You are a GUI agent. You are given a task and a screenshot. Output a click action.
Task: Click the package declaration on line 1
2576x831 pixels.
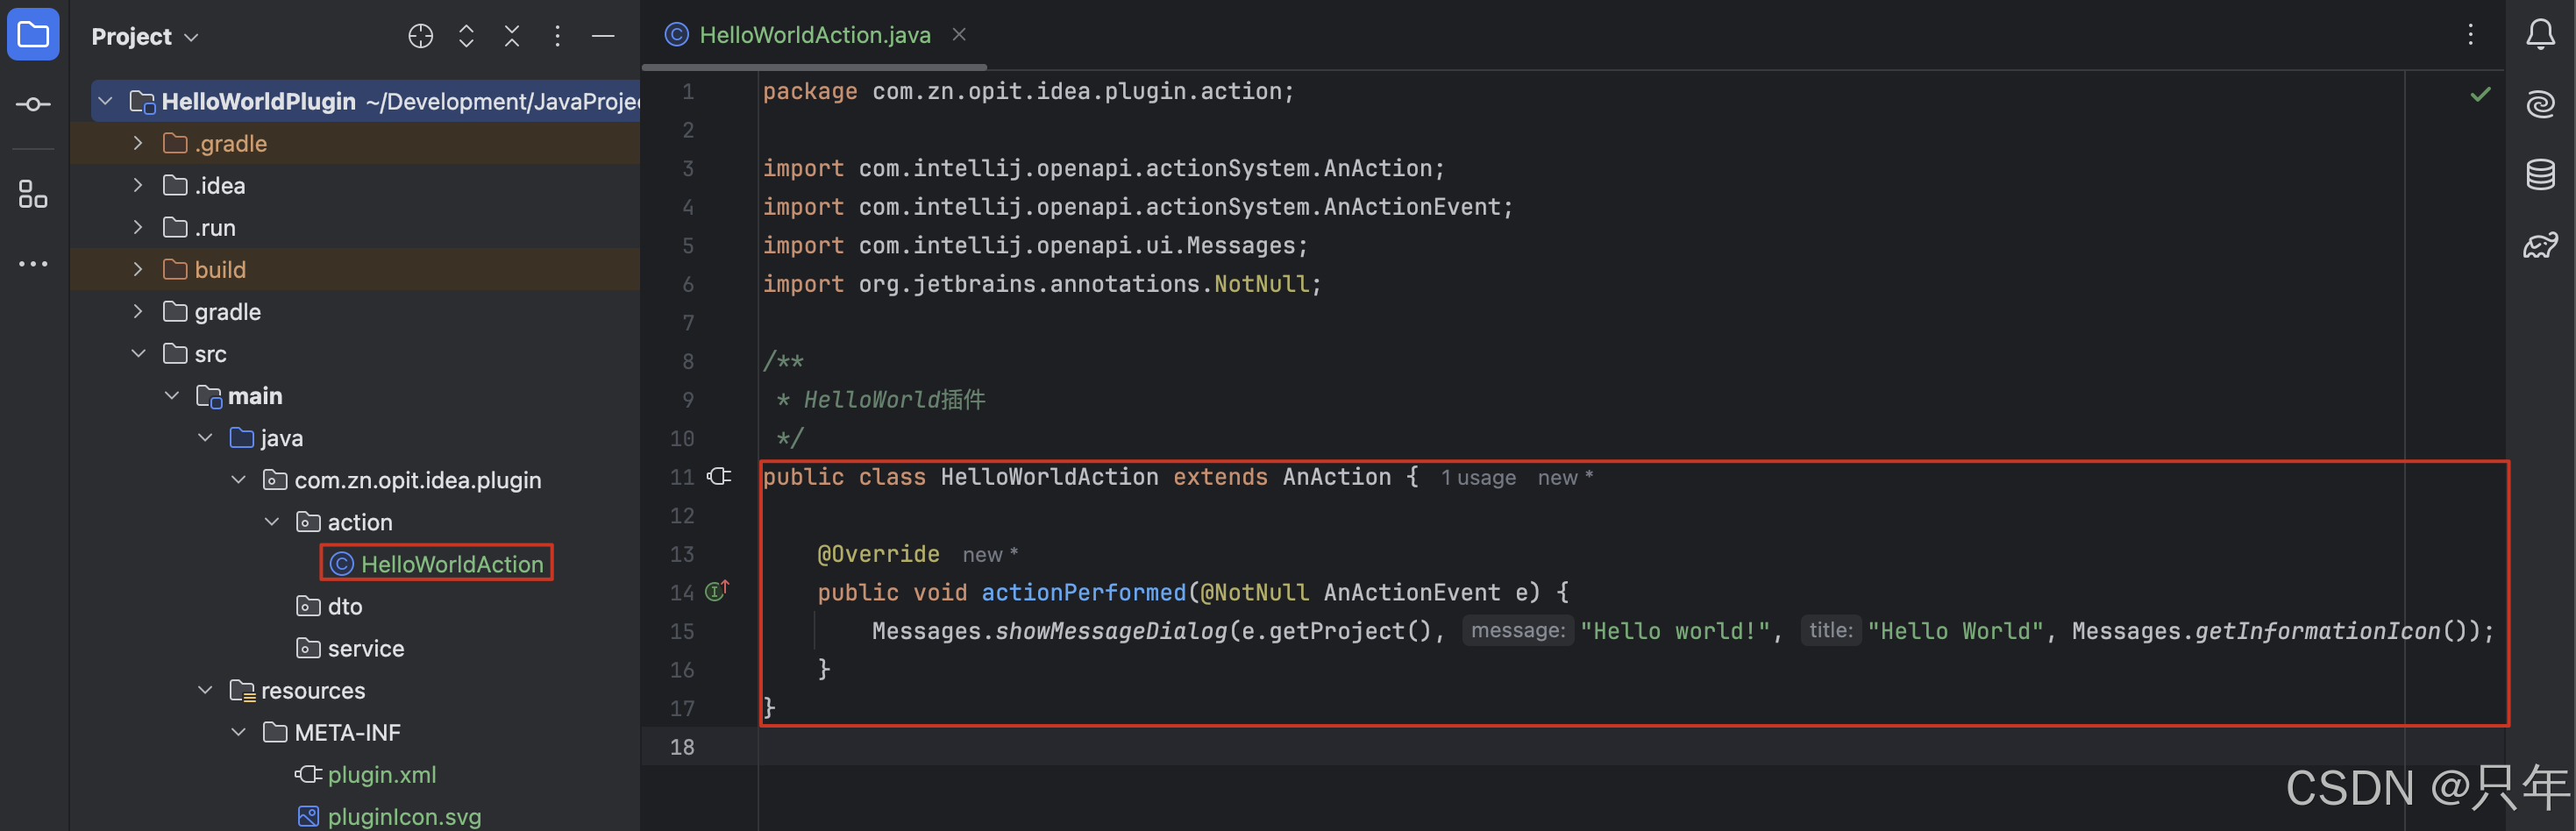click(1028, 92)
